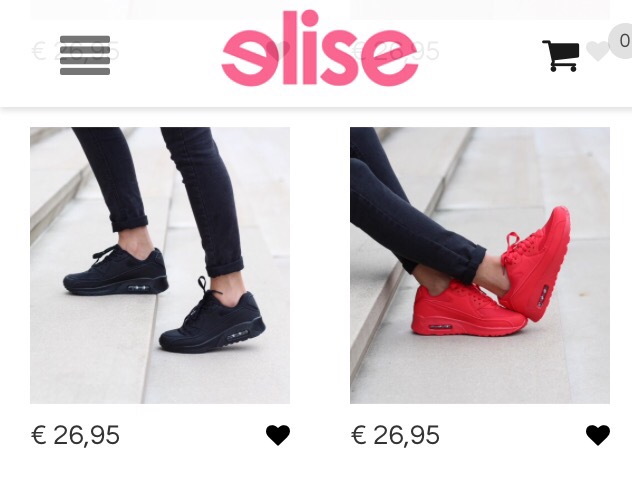Click the front black sneaker with raised heel
This screenshot has width=632, height=489.
pos(212,316)
